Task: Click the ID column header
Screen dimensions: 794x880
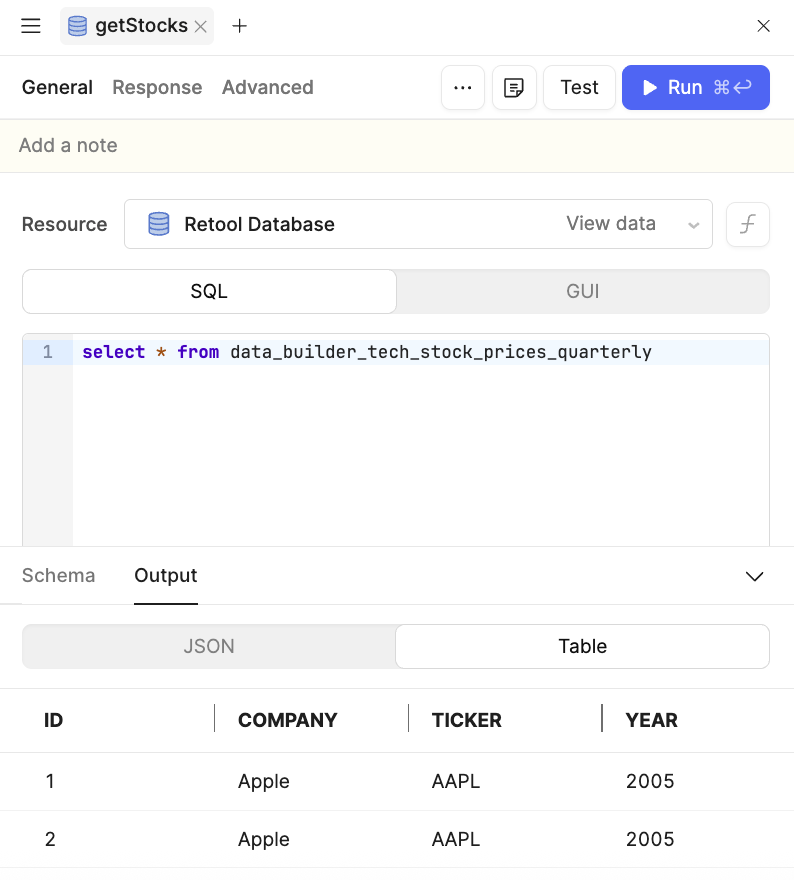Action: (x=53, y=720)
